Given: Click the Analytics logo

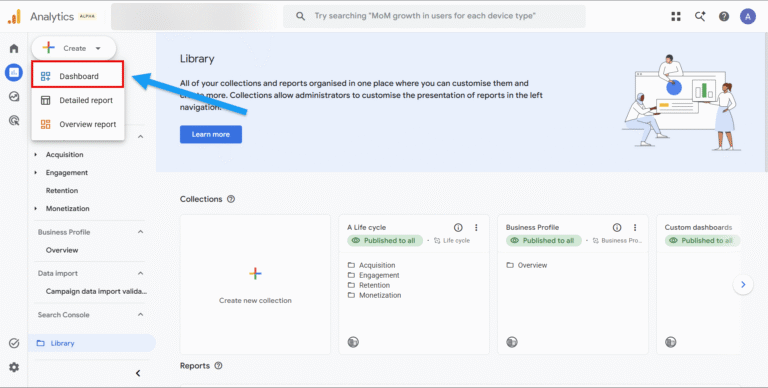Looking at the screenshot, I should tap(14, 17).
